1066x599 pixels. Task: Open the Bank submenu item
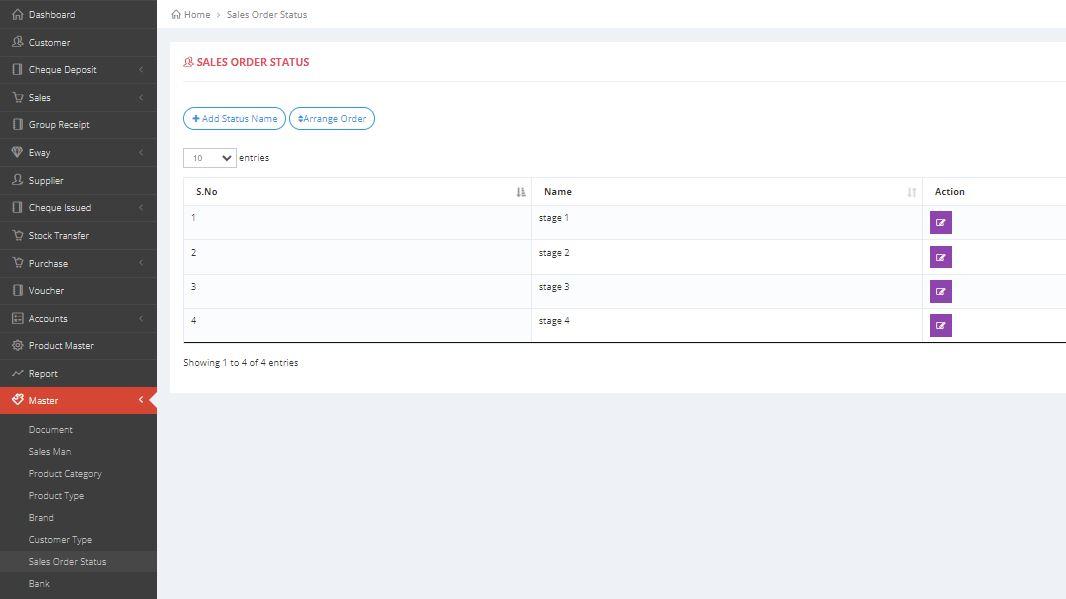coord(39,584)
